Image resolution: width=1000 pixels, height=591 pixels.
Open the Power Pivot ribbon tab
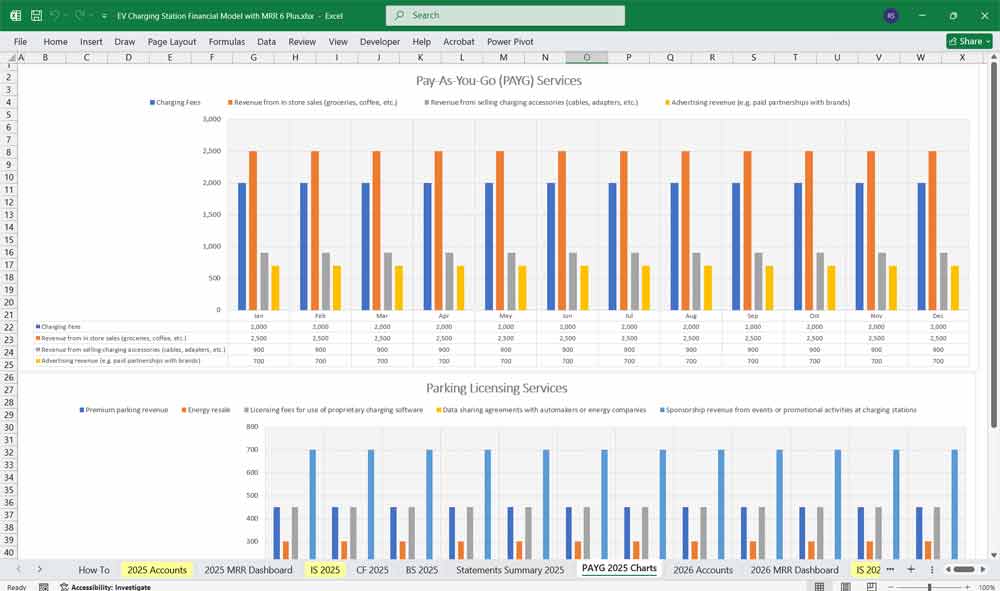511,42
